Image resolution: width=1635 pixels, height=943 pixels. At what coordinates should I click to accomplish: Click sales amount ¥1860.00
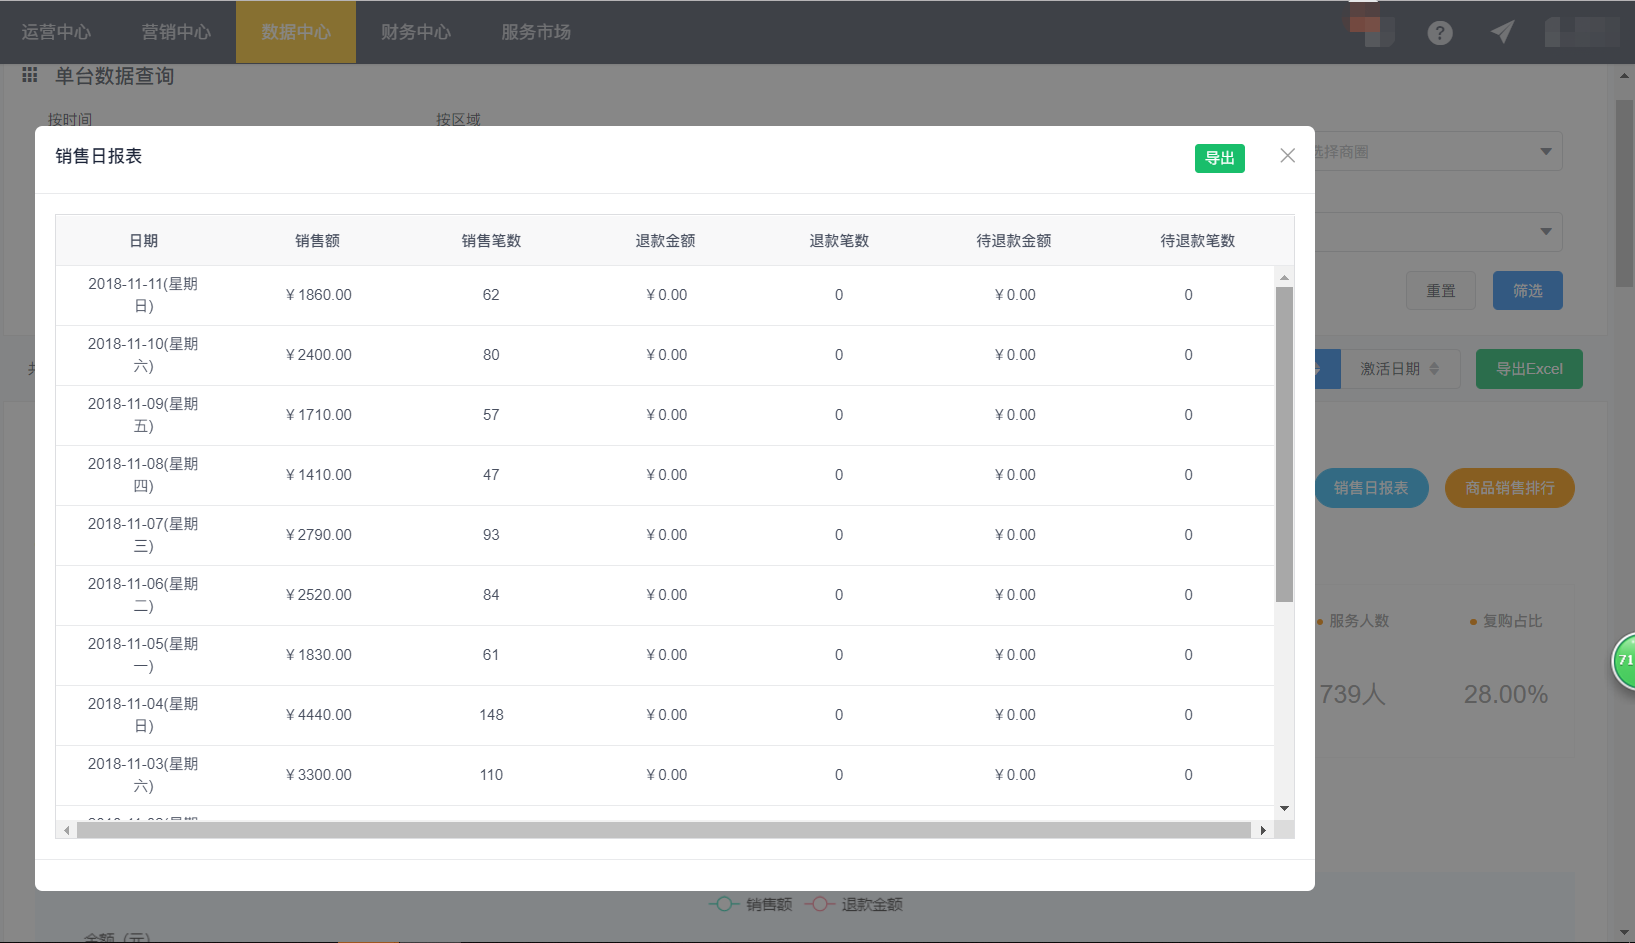coord(318,295)
